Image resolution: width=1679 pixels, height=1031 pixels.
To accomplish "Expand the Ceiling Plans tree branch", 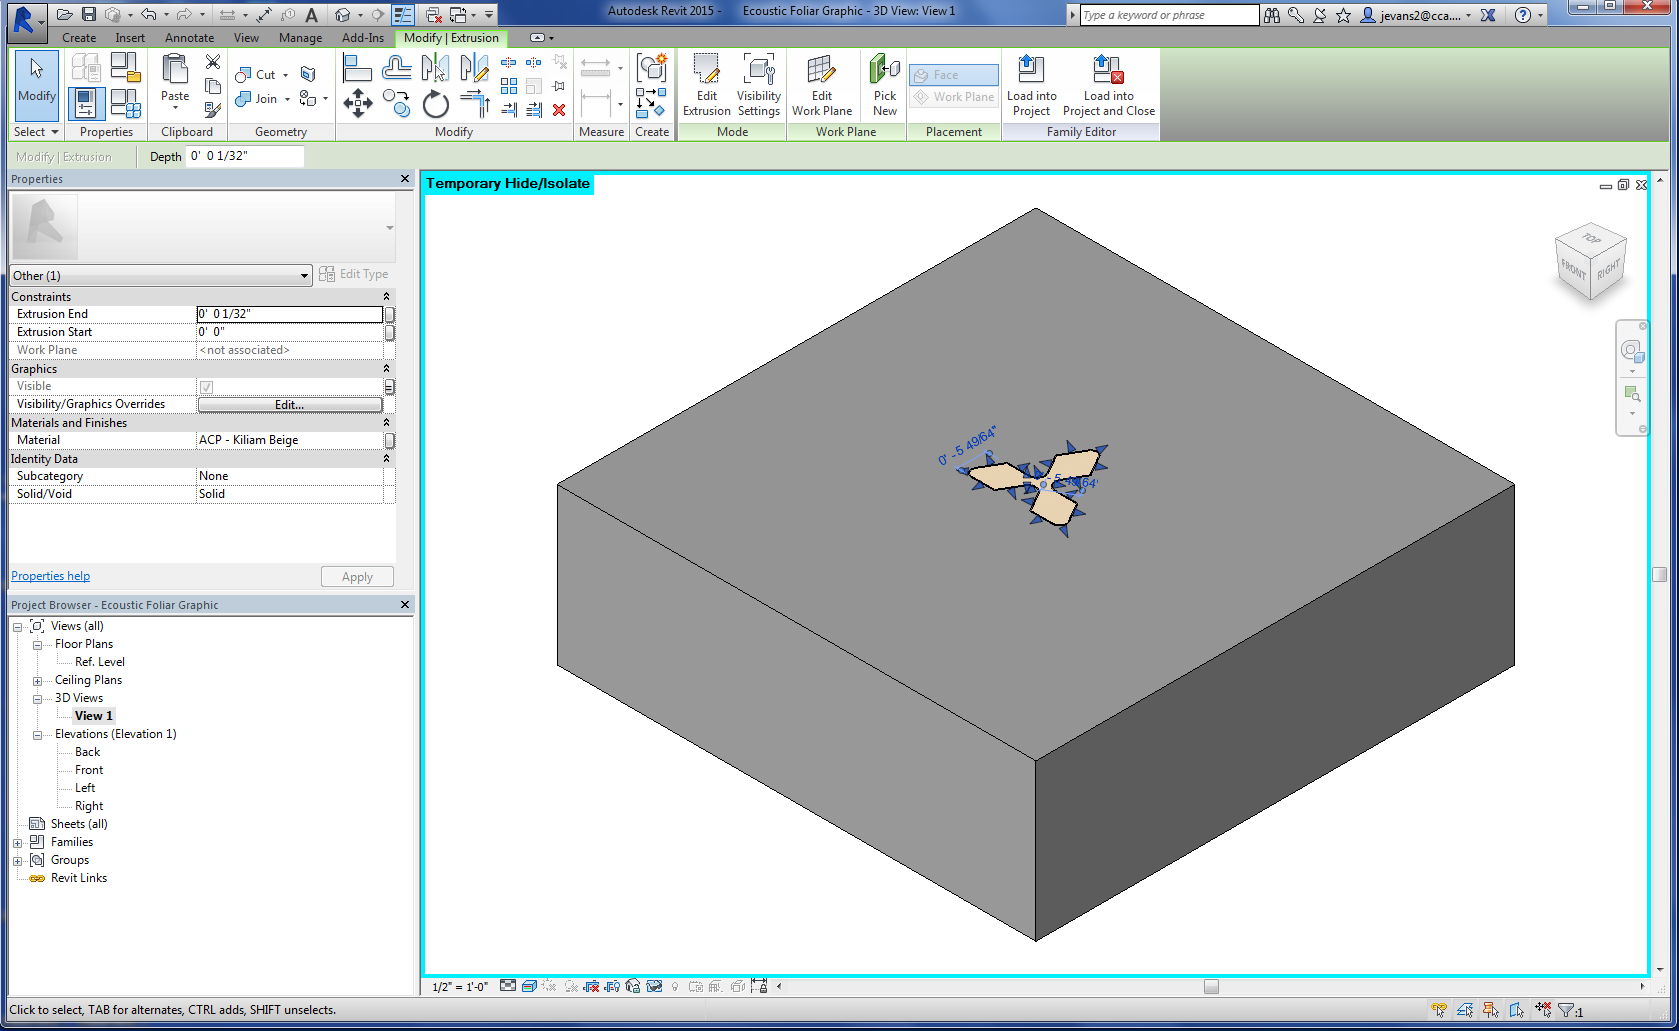I will point(37,680).
